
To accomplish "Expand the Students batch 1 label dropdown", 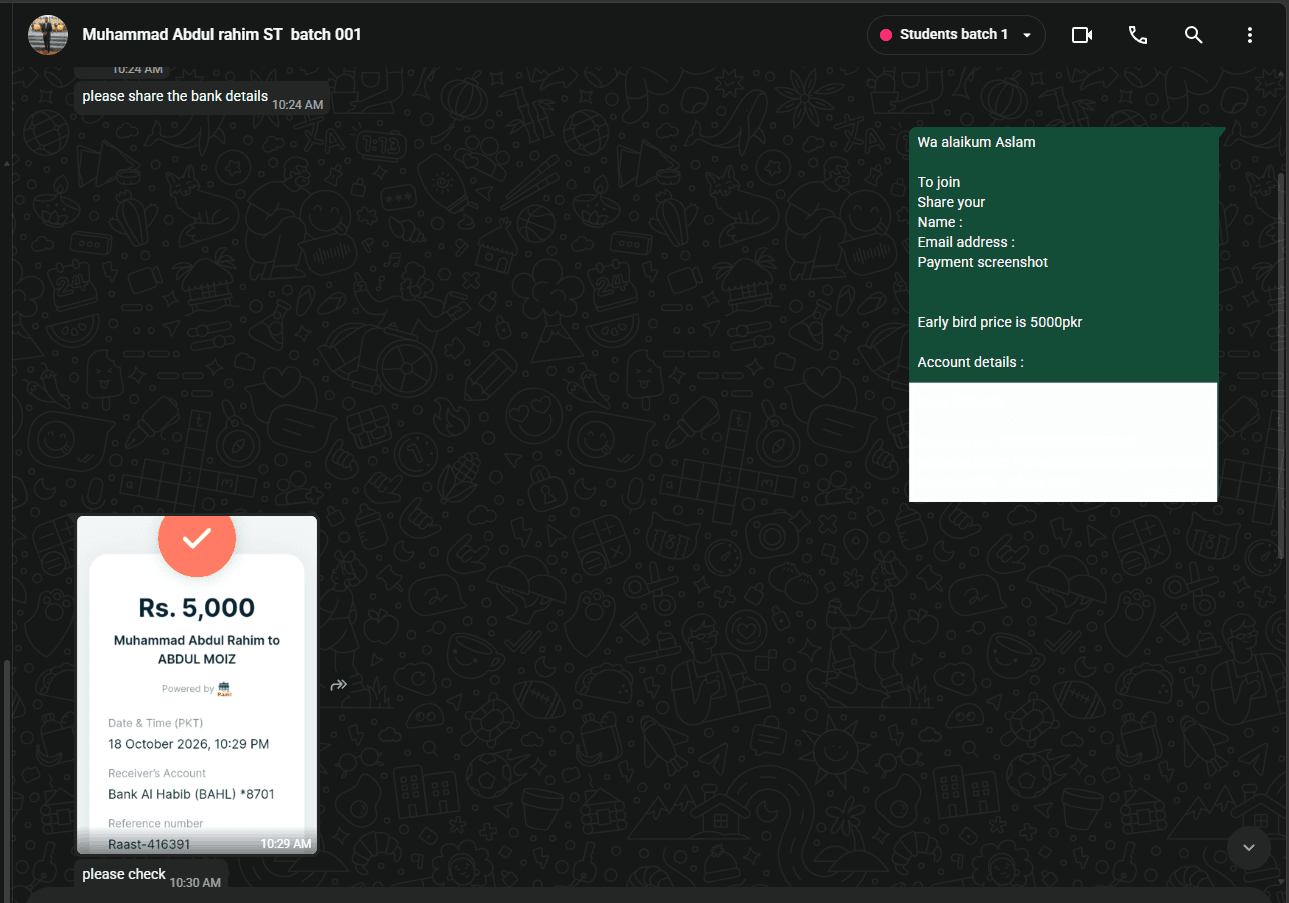I will tap(956, 35).
